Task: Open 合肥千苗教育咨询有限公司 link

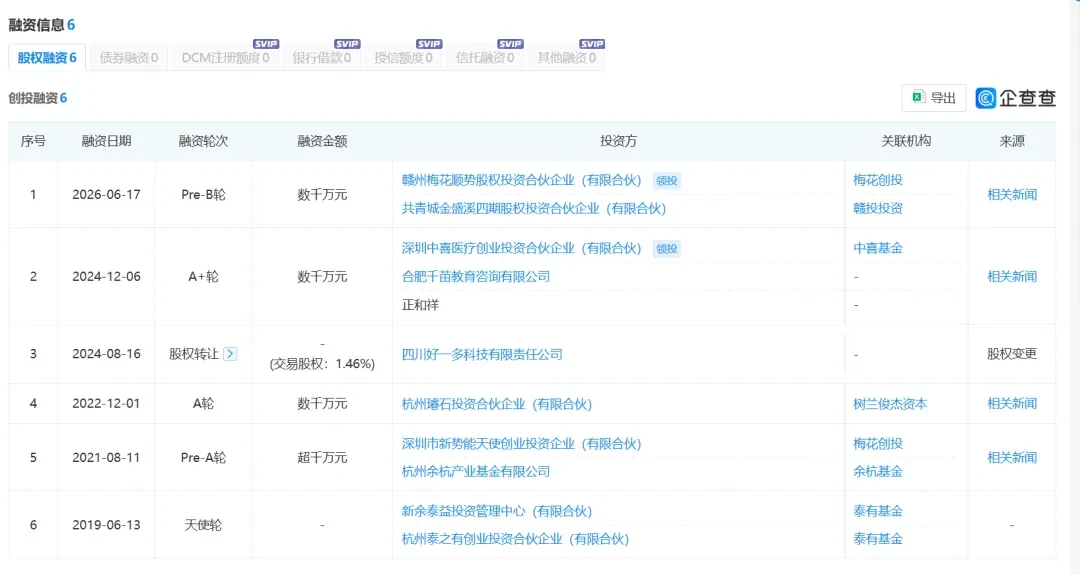Action: (x=476, y=277)
